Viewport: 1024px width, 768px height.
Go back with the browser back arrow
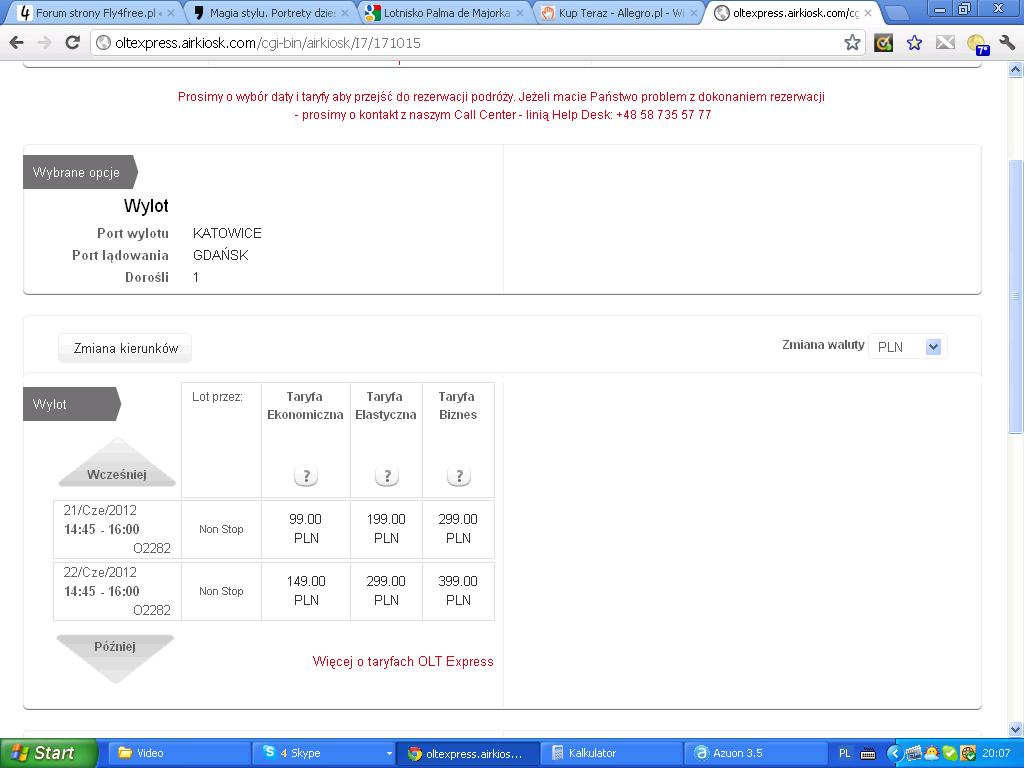[x=16, y=43]
